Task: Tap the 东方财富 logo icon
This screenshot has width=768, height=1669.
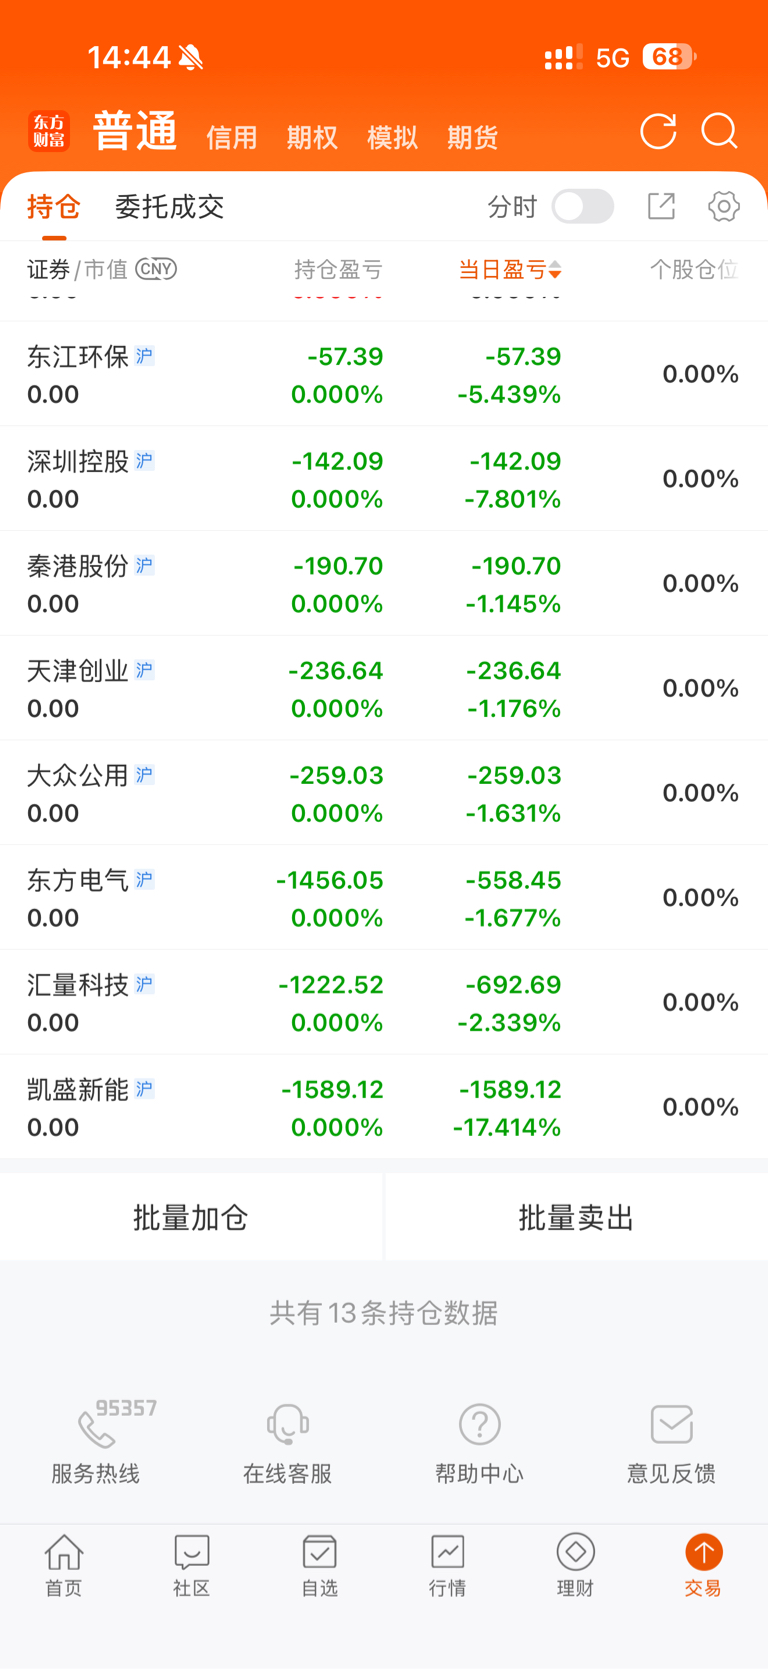Action: (48, 131)
